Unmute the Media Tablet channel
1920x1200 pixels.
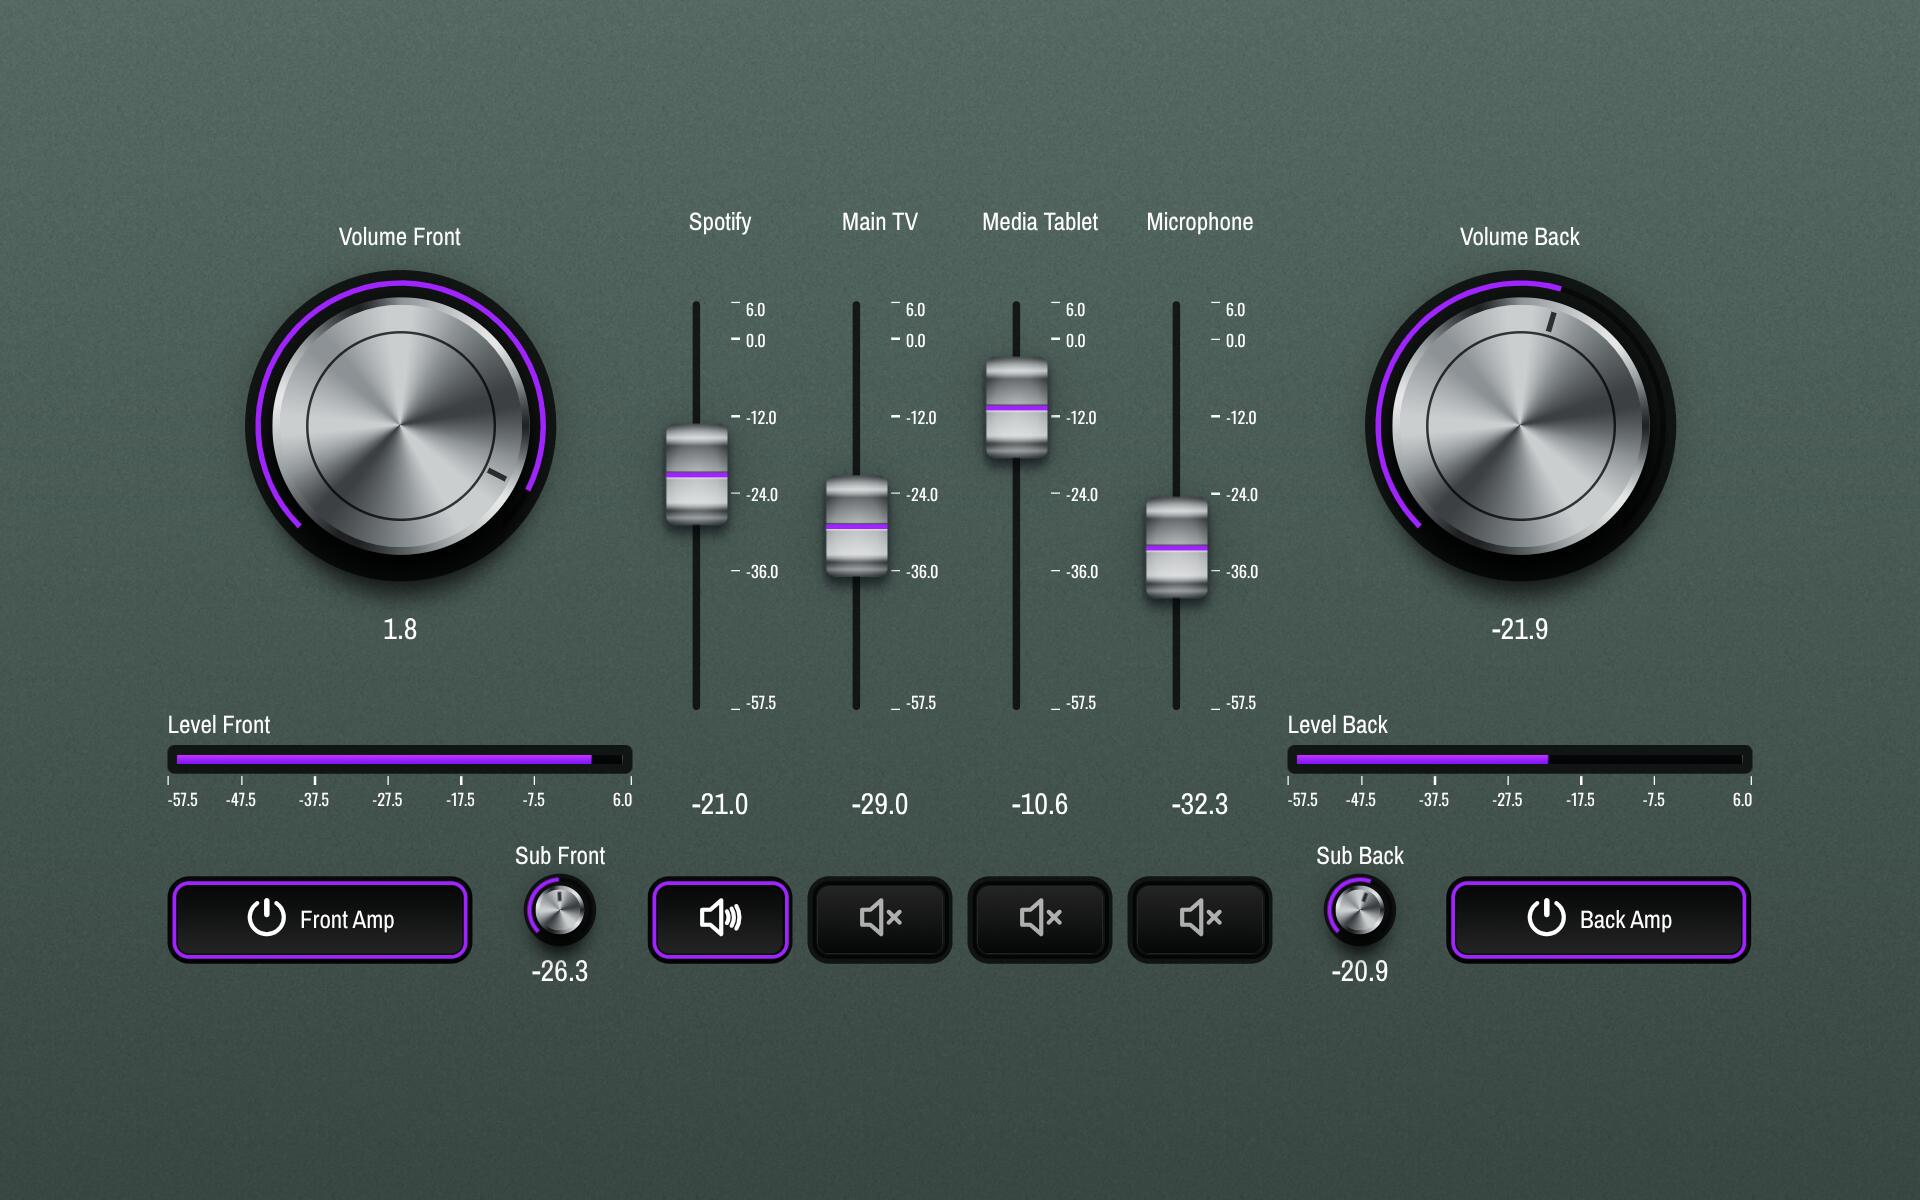[x=1039, y=919]
